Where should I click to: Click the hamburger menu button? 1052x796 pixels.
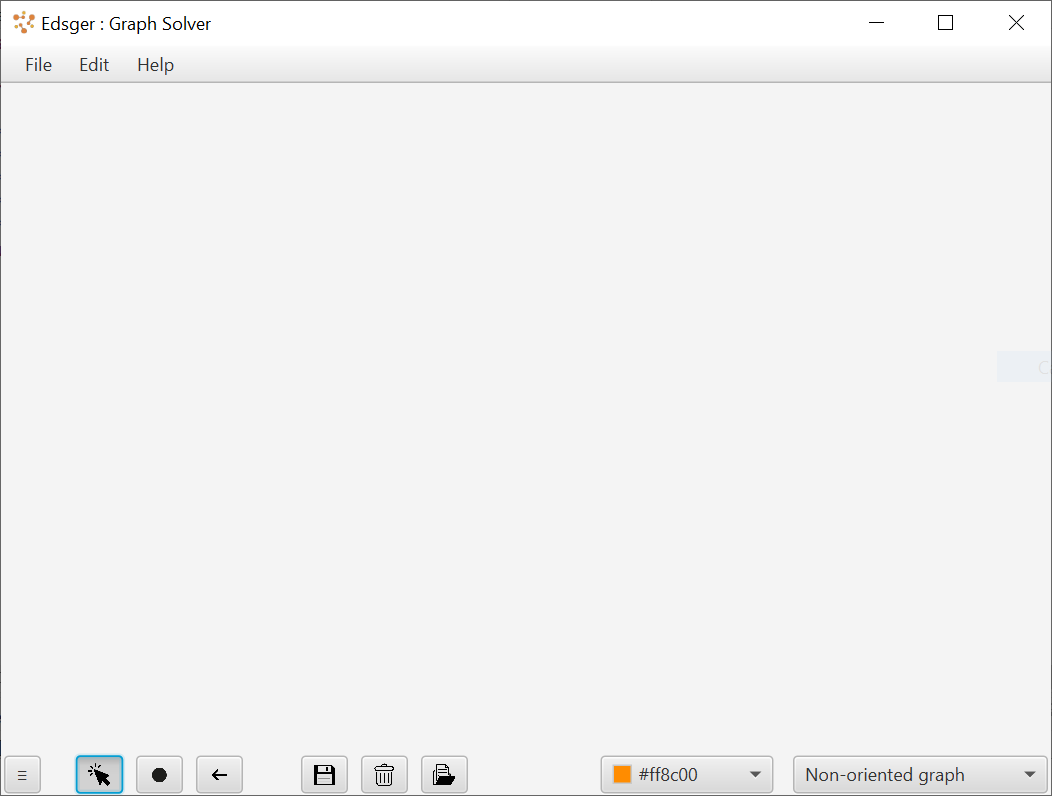[x=23, y=775]
